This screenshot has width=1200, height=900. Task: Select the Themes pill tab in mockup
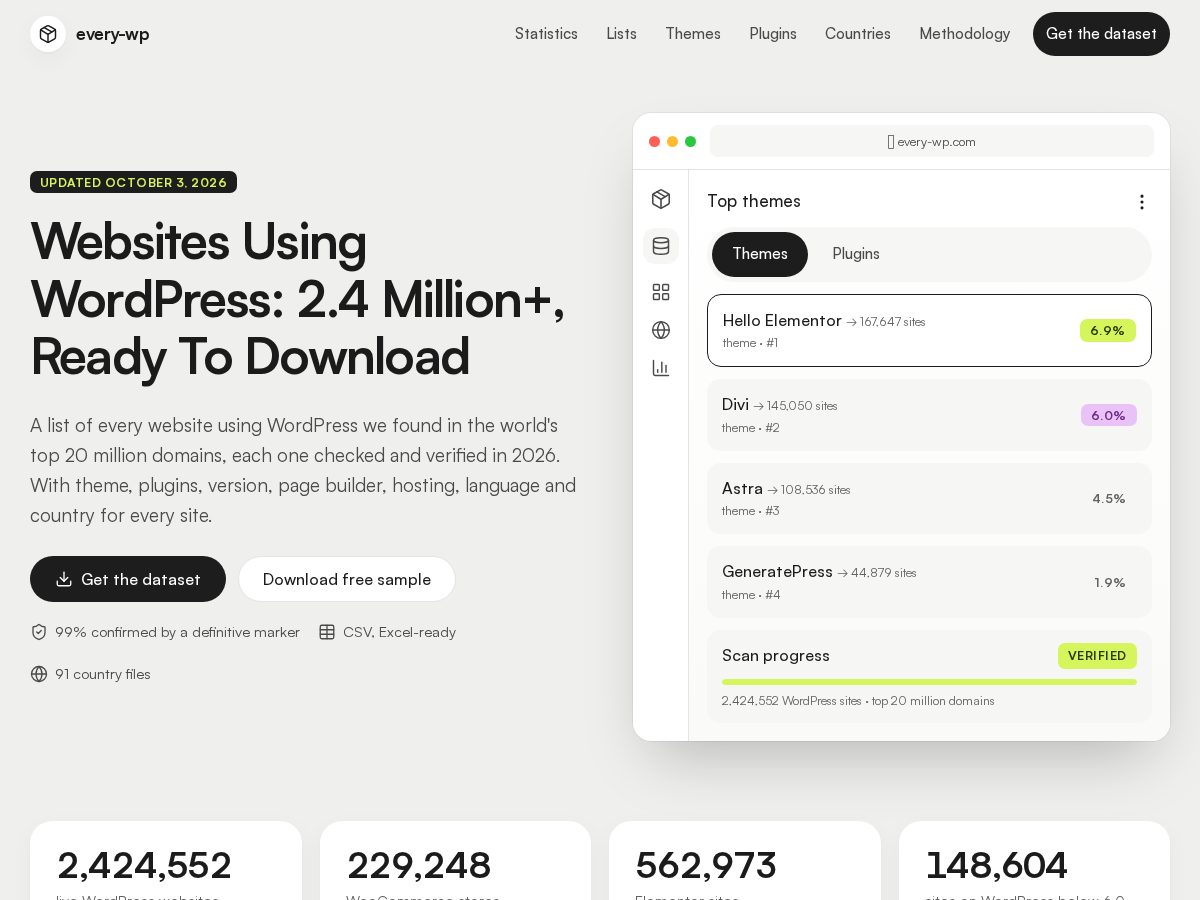click(x=760, y=254)
